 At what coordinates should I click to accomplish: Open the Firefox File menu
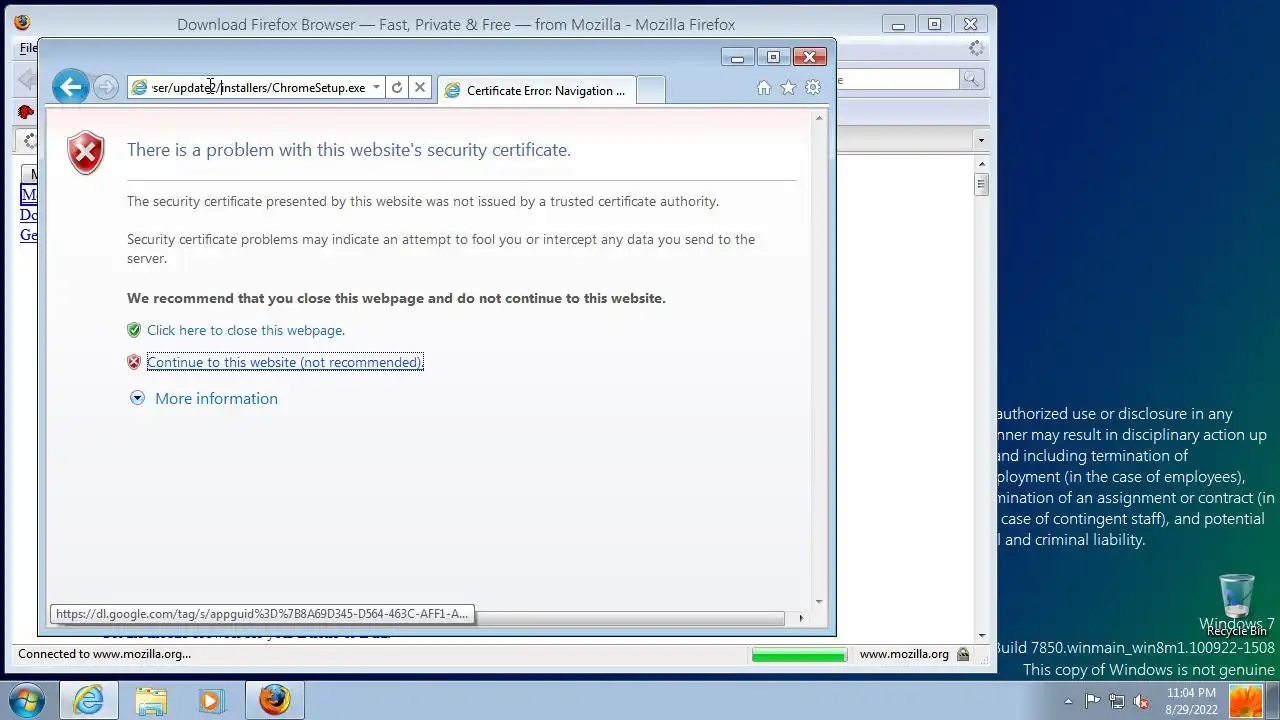(28, 48)
